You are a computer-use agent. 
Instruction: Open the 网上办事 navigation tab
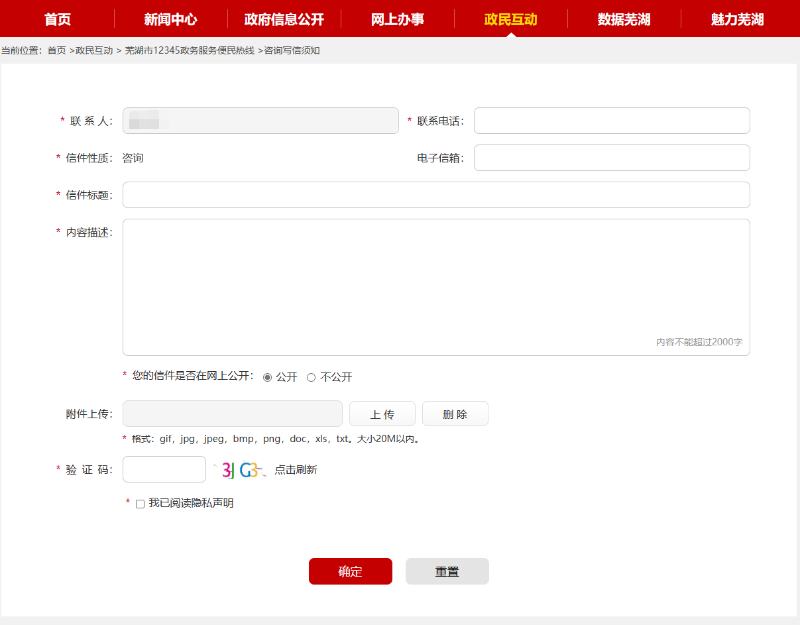pos(397,19)
